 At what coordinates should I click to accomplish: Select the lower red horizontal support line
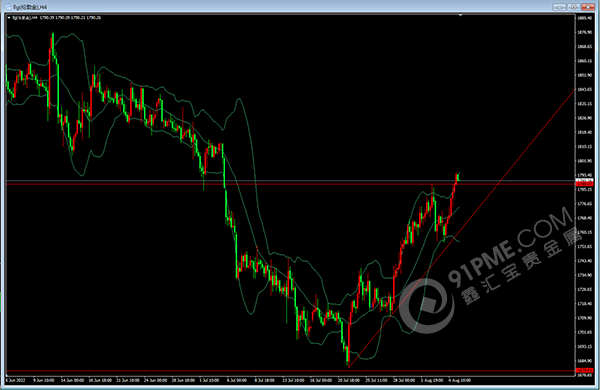pos(291,370)
